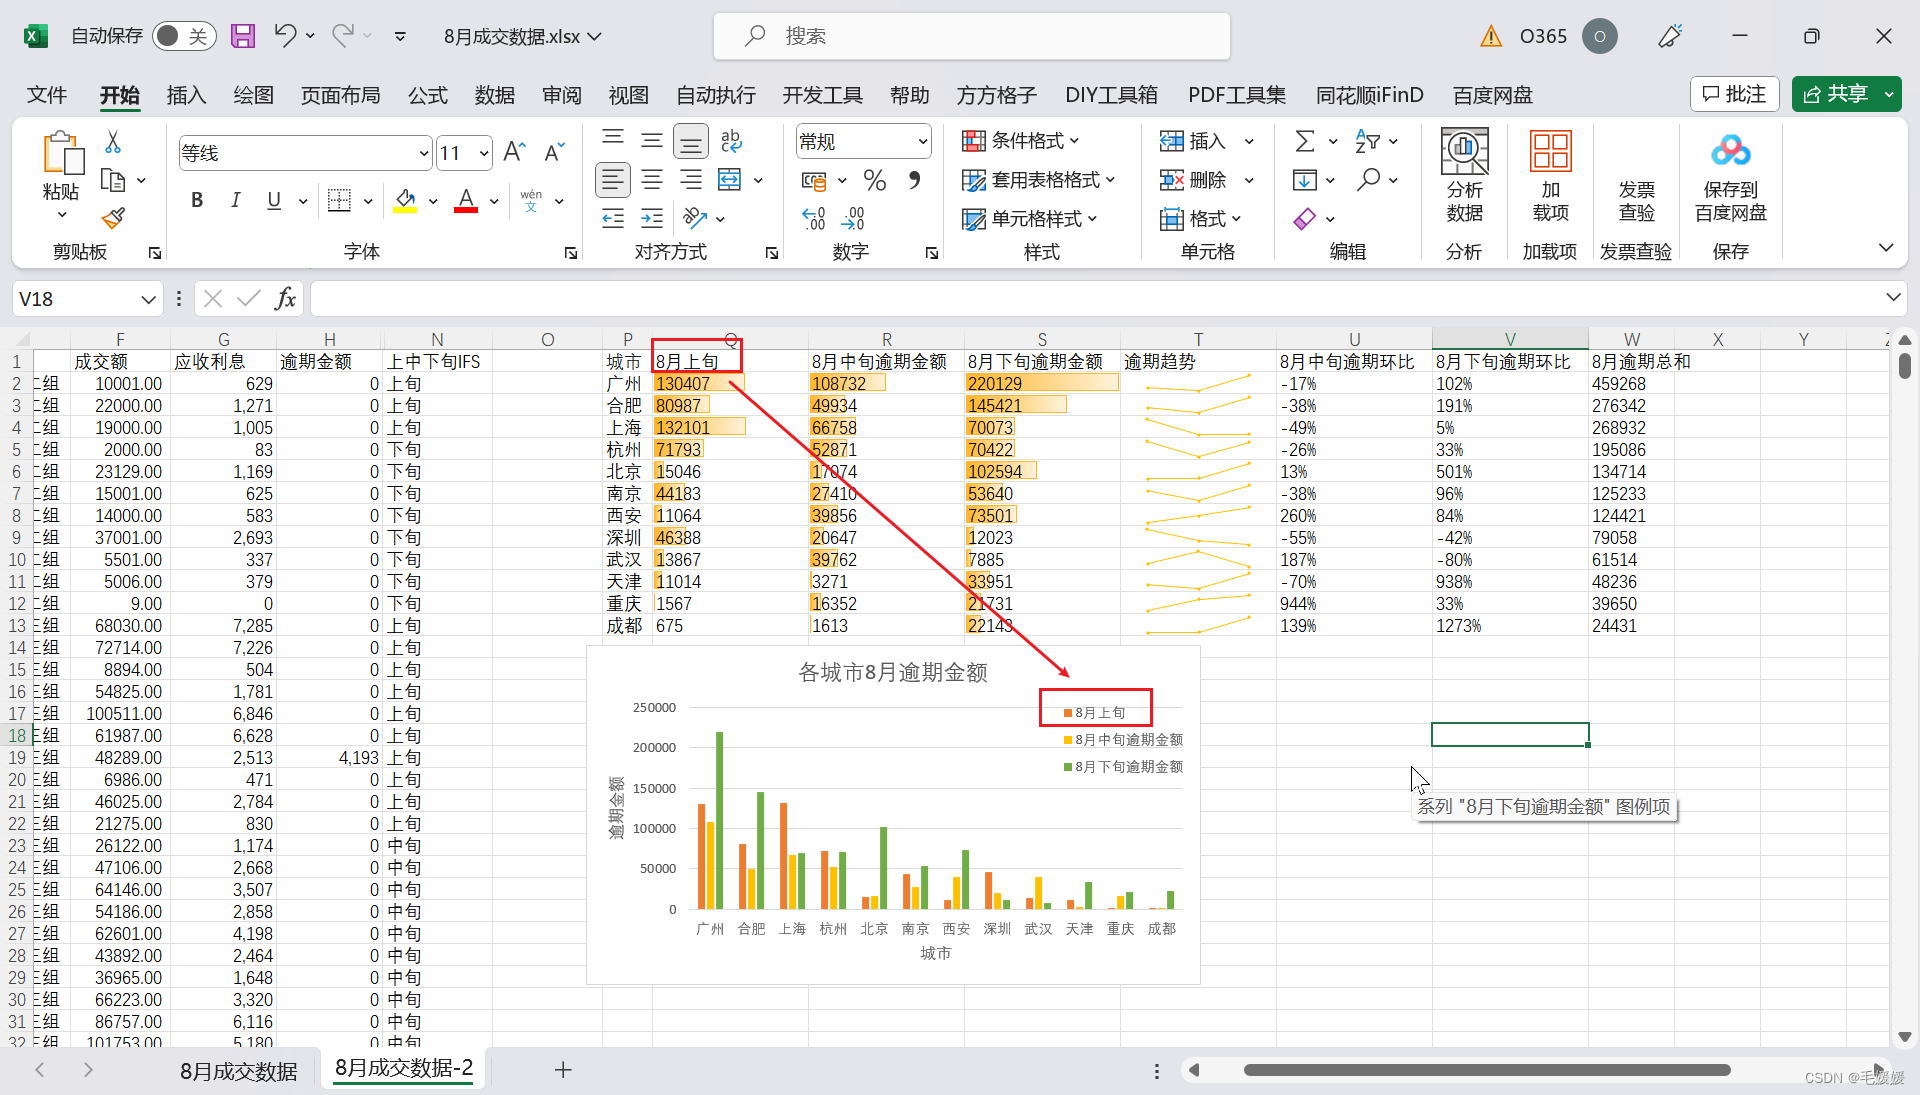Click Delete cells button
1920x1095 pixels.
pos(1194,180)
